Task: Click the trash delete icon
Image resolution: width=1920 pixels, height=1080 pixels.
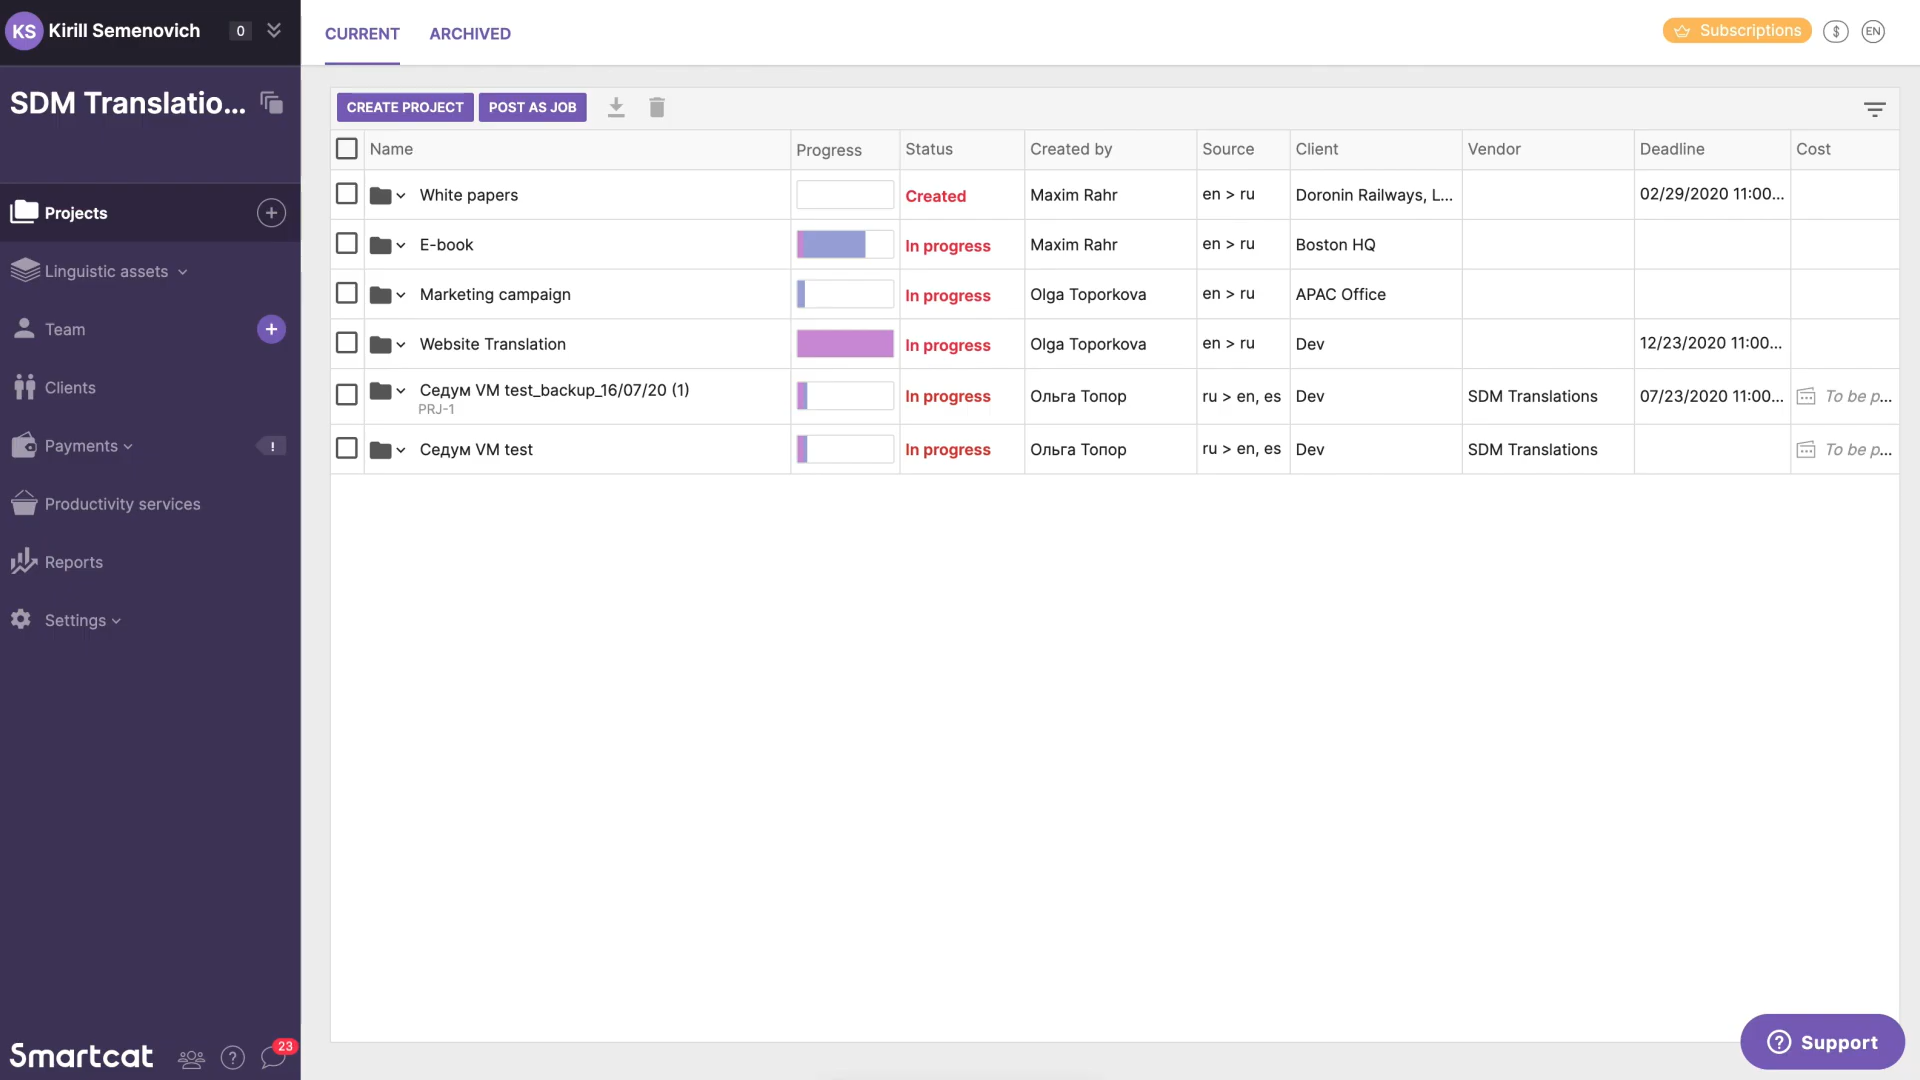Action: (657, 107)
